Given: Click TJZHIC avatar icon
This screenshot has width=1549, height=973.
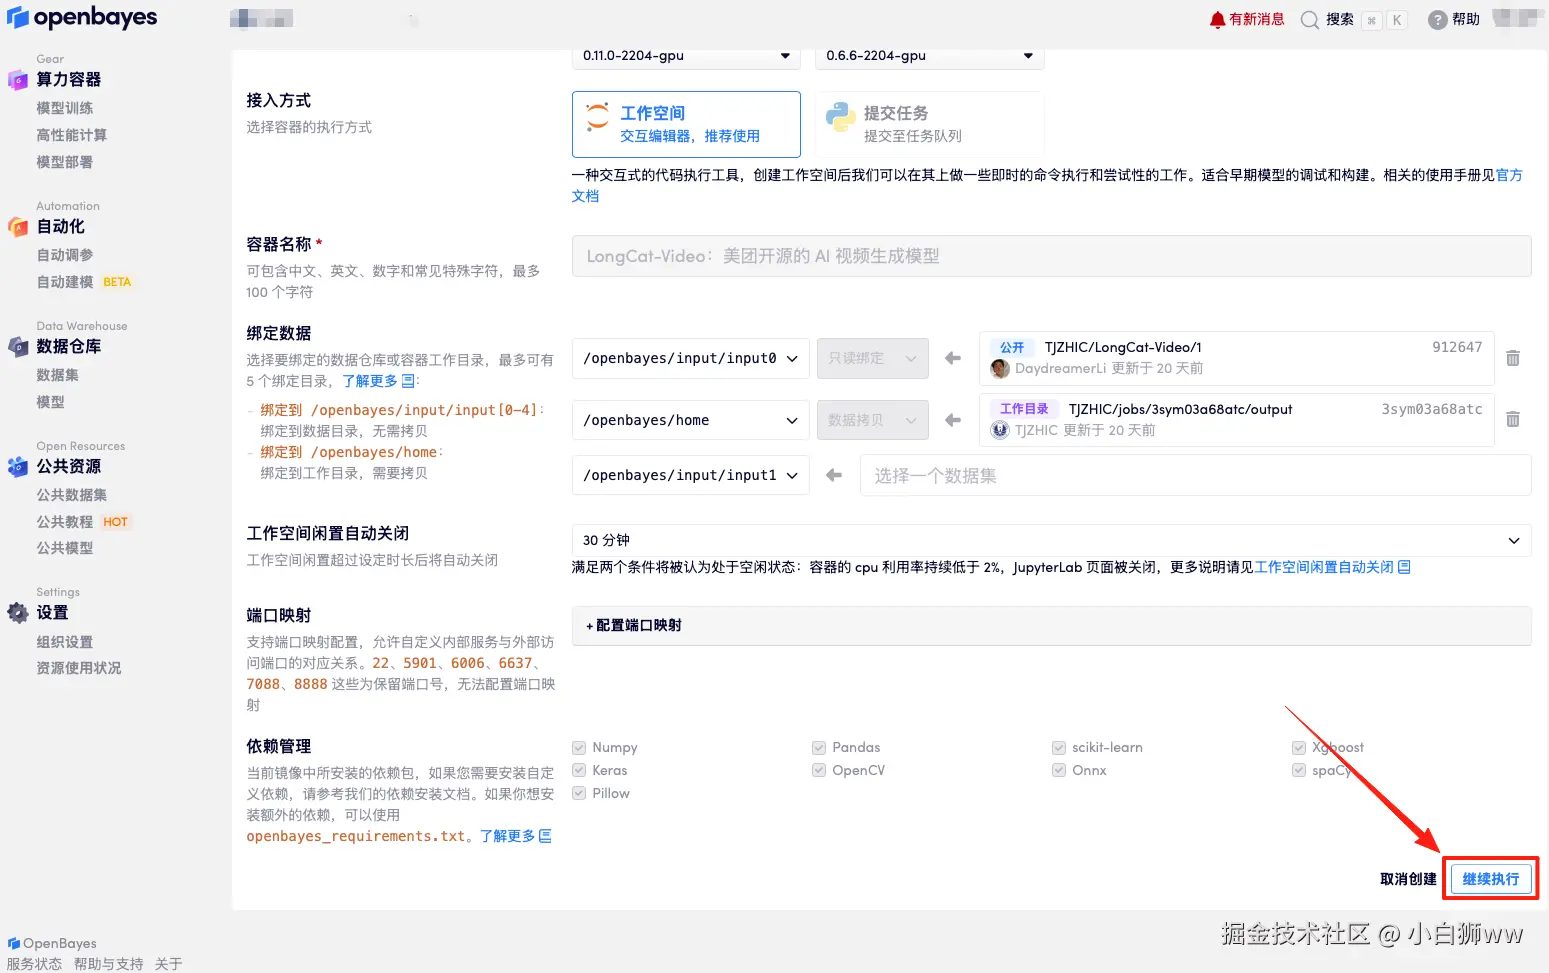Looking at the screenshot, I should [x=1000, y=430].
